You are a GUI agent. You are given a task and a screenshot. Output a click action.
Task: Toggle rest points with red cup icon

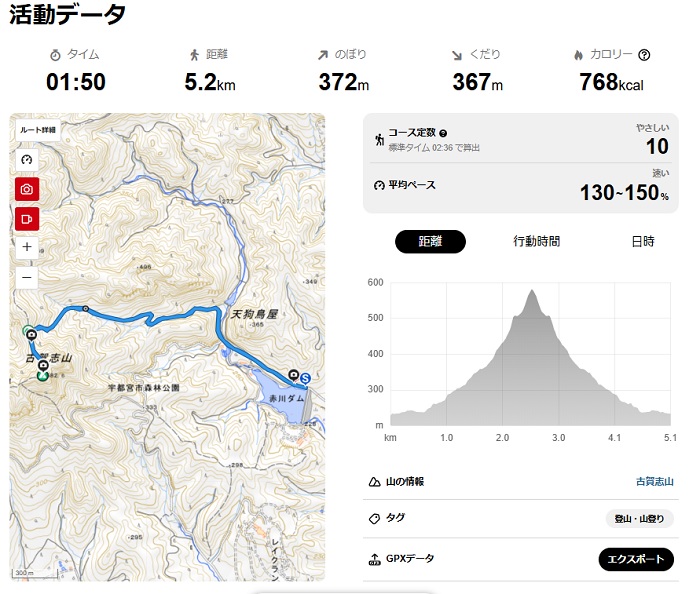pos(27,217)
